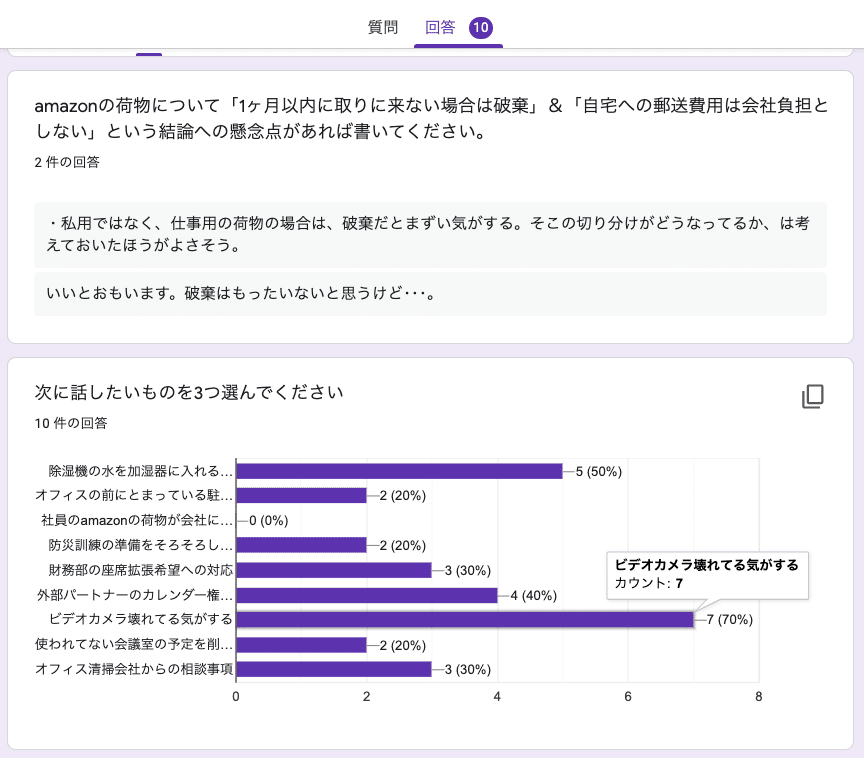Click the bar for 外部パートナーのカレンダー権限
Viewport: 864px width, 758px height.
click(365, 595)
